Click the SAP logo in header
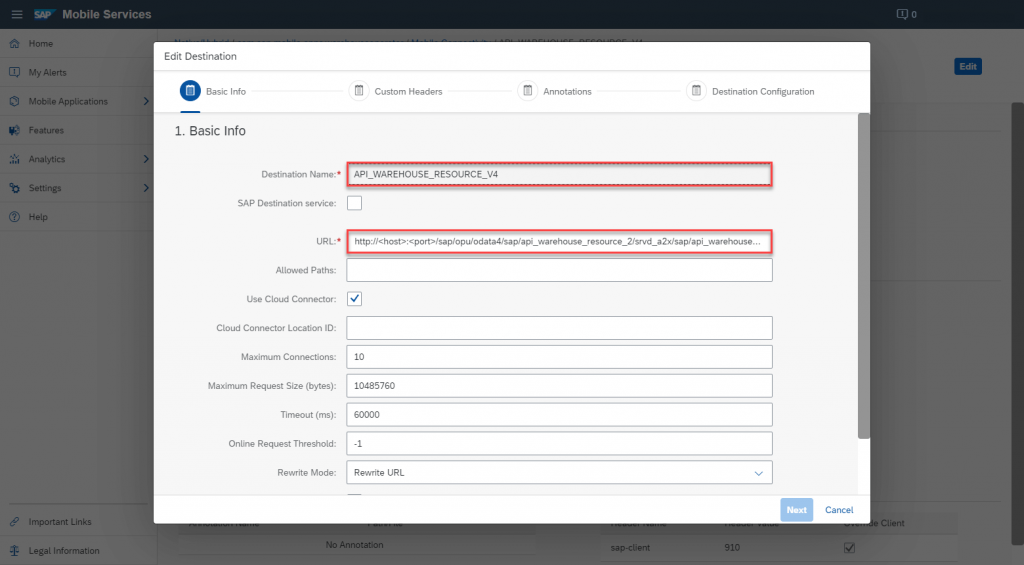 coord(44,14)
